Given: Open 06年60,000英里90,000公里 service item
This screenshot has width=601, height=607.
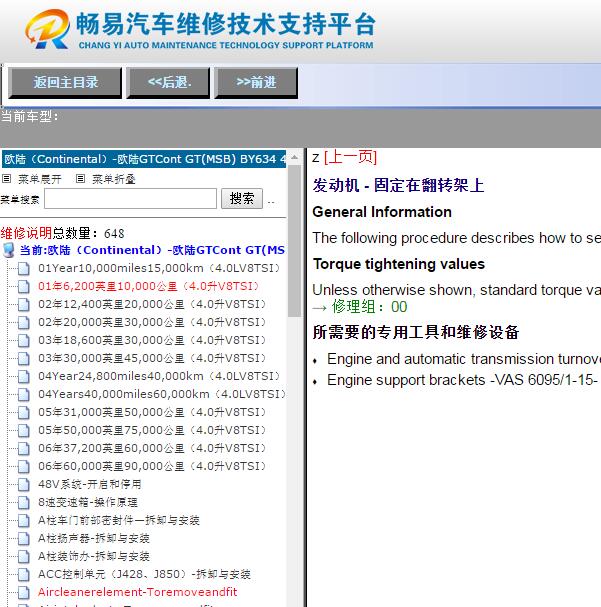Looking at the screenshot, I should tap(152, 466).
